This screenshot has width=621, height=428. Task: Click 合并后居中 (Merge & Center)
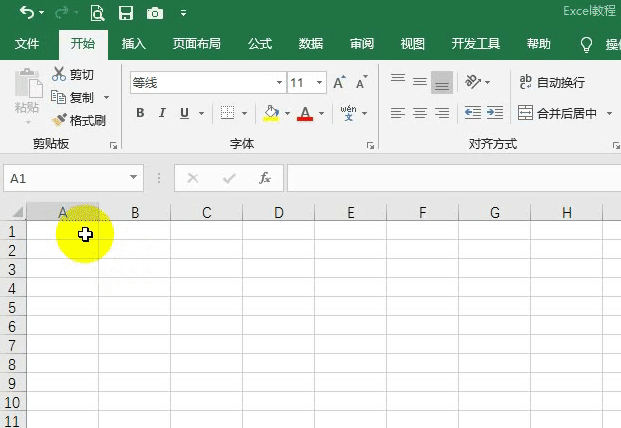(557, 114)
